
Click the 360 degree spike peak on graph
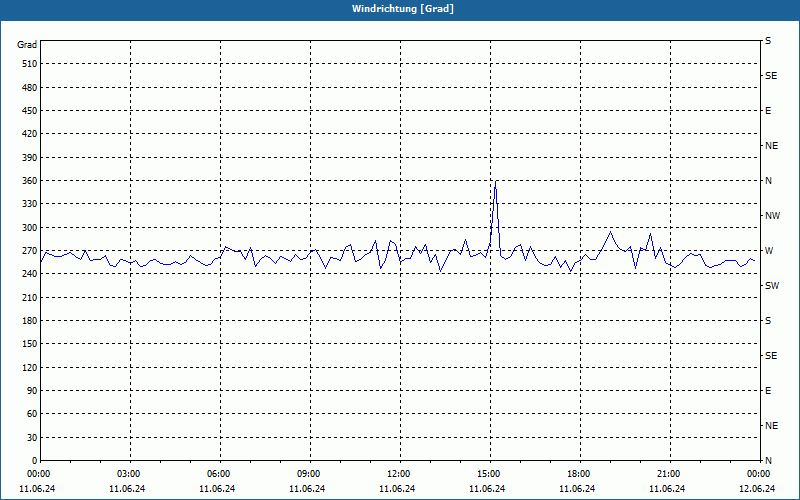tap(495, 182)
